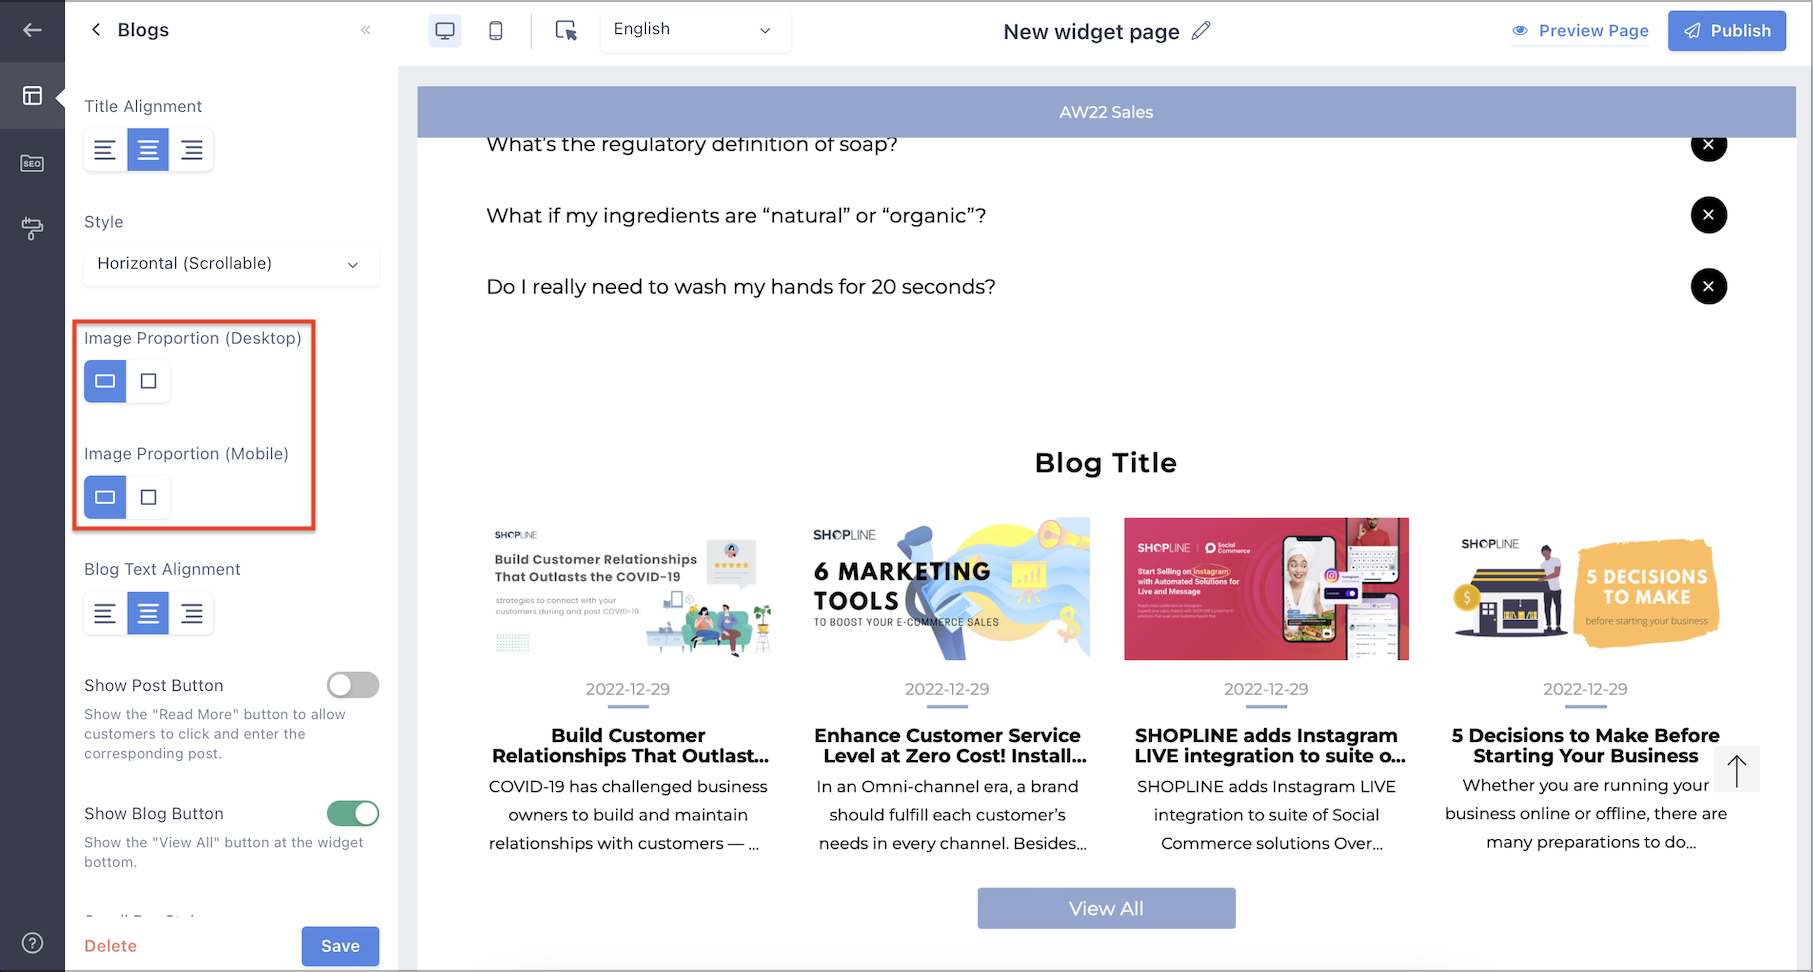Align blog text to the left
Screen dimensions: 1813x972
pos(105,613)
